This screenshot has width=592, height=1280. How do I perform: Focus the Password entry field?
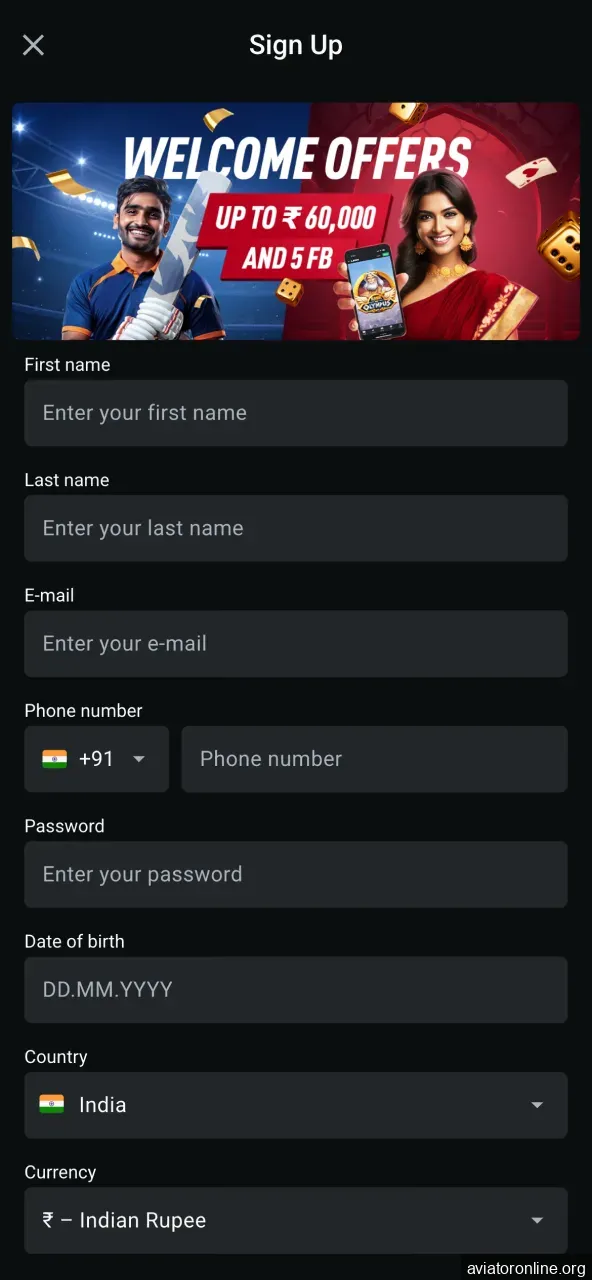296,874
